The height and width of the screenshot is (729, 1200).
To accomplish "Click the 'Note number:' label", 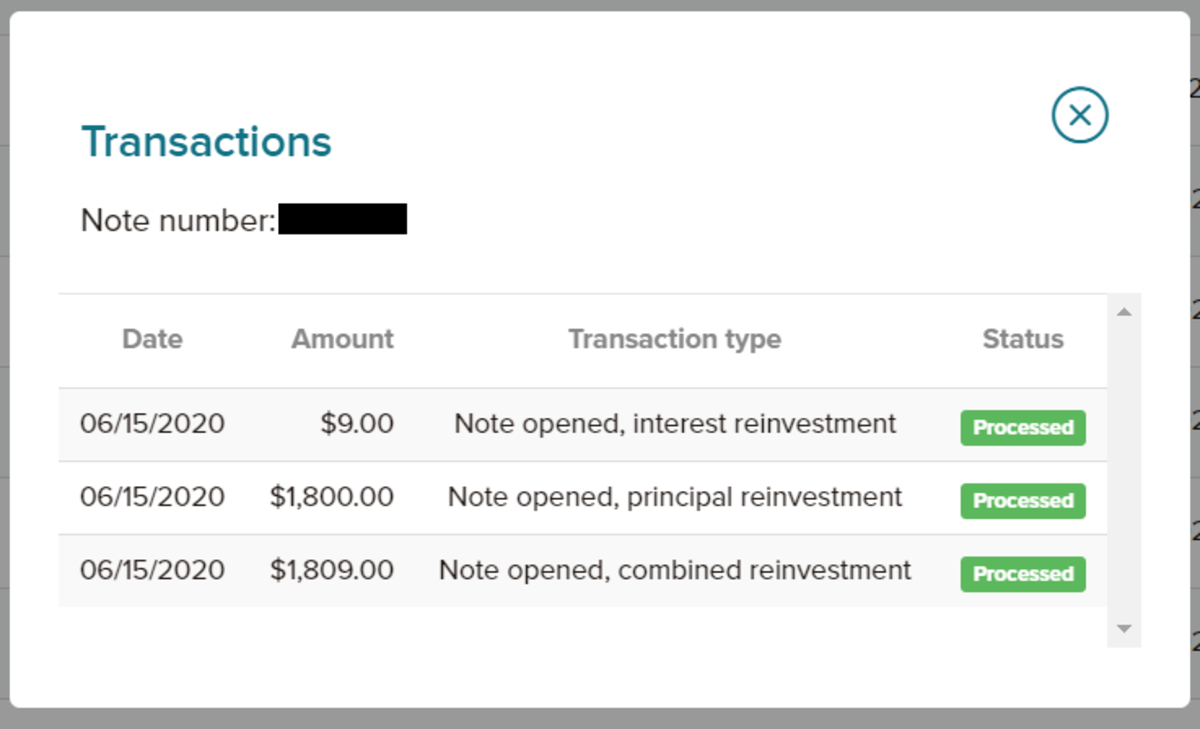I will click(178, 220).
